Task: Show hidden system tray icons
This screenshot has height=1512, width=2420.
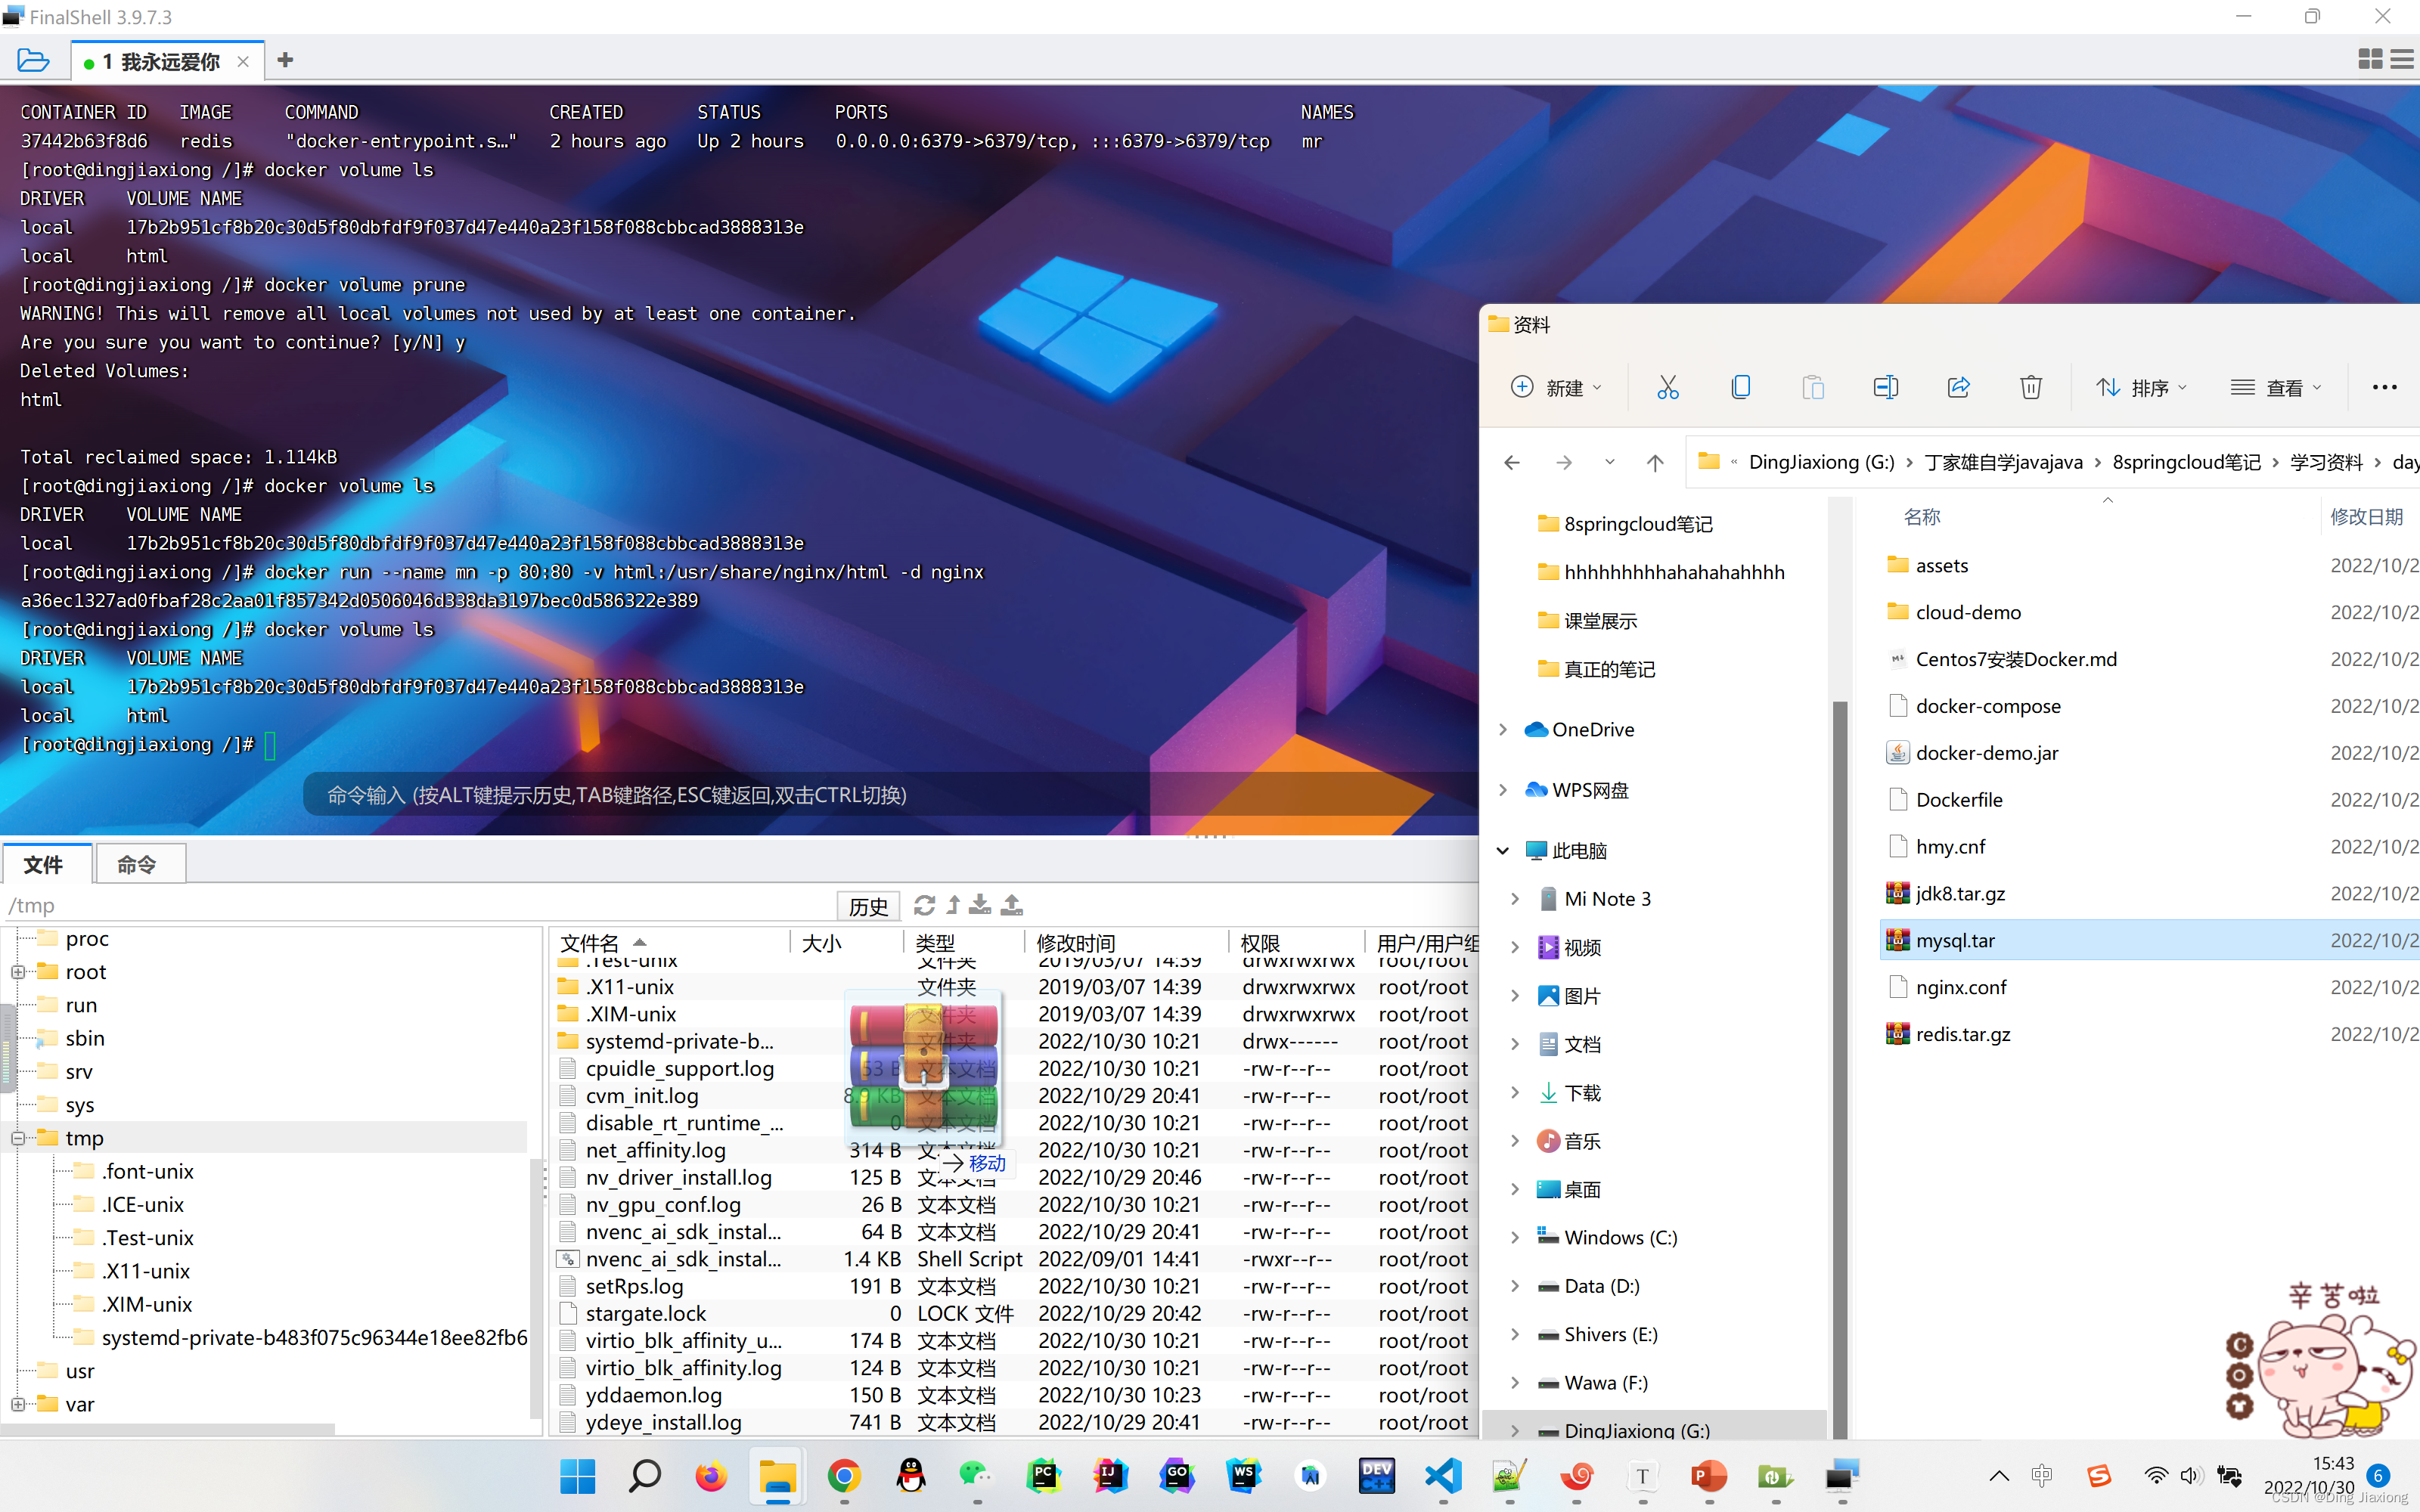Action: (1998, 1476)
